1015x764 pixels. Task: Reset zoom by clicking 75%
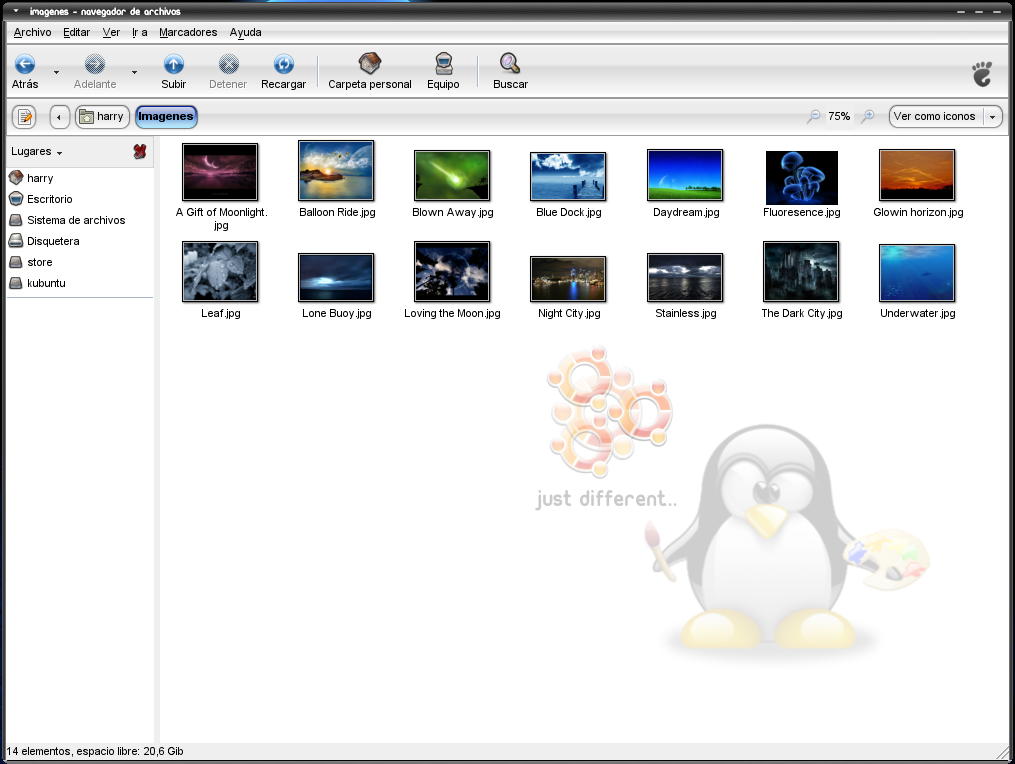click(x=839, y=116)
